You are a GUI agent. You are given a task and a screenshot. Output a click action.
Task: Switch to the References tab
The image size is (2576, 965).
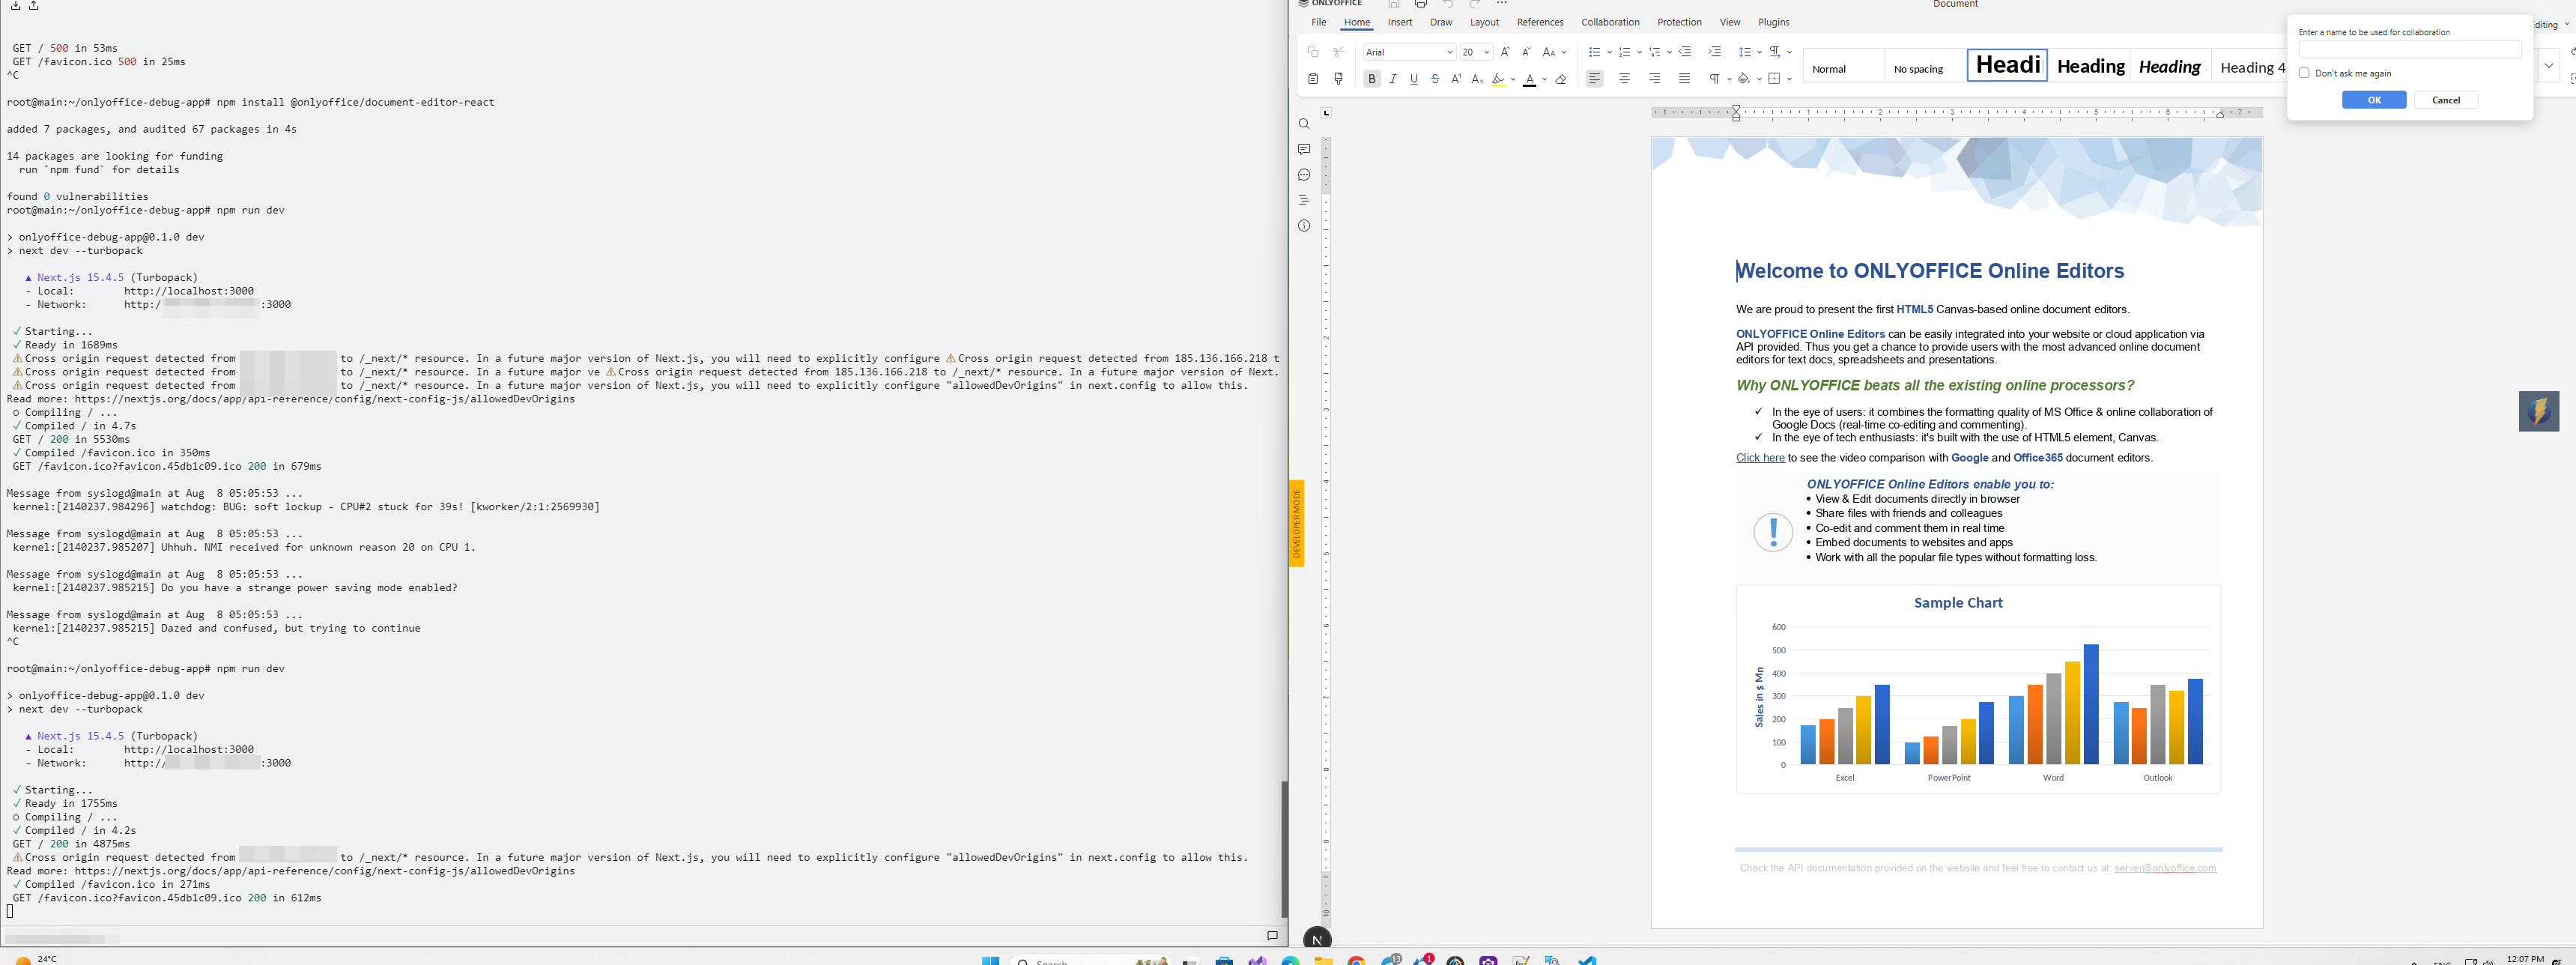click(x=1540, y=22)
